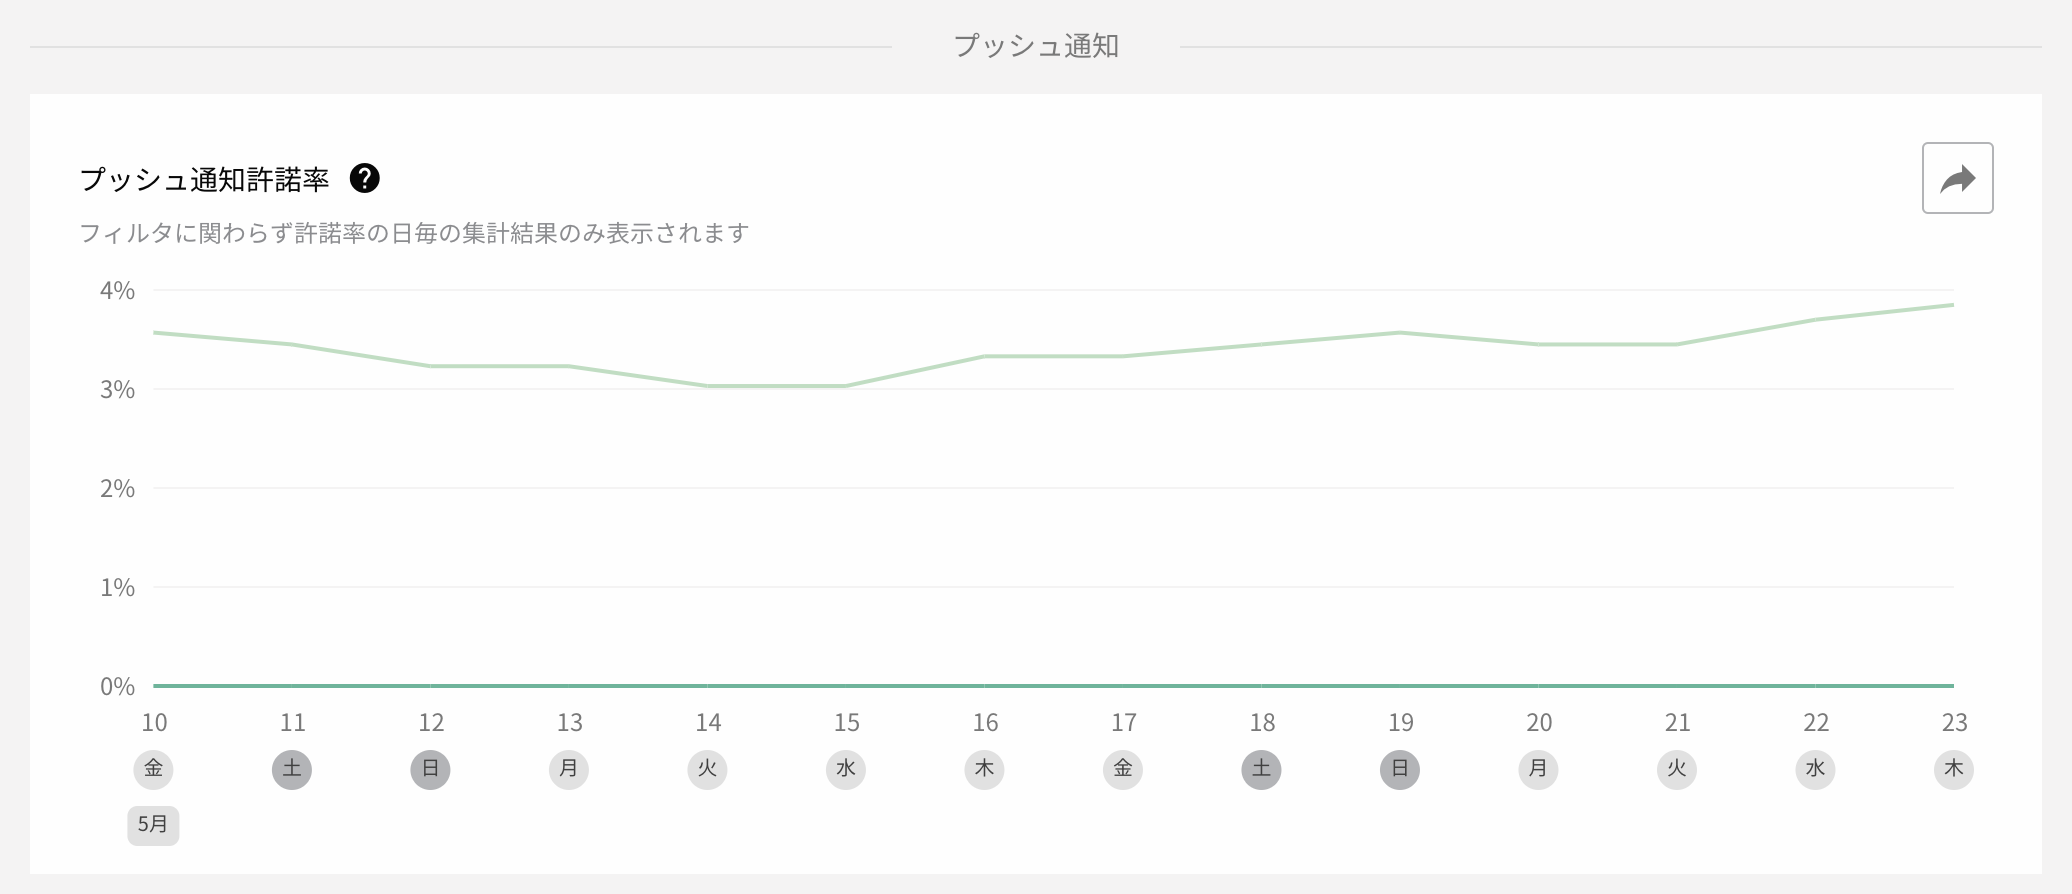Click the 4% axis label
2072x894 pixels.
coord(118,292)
